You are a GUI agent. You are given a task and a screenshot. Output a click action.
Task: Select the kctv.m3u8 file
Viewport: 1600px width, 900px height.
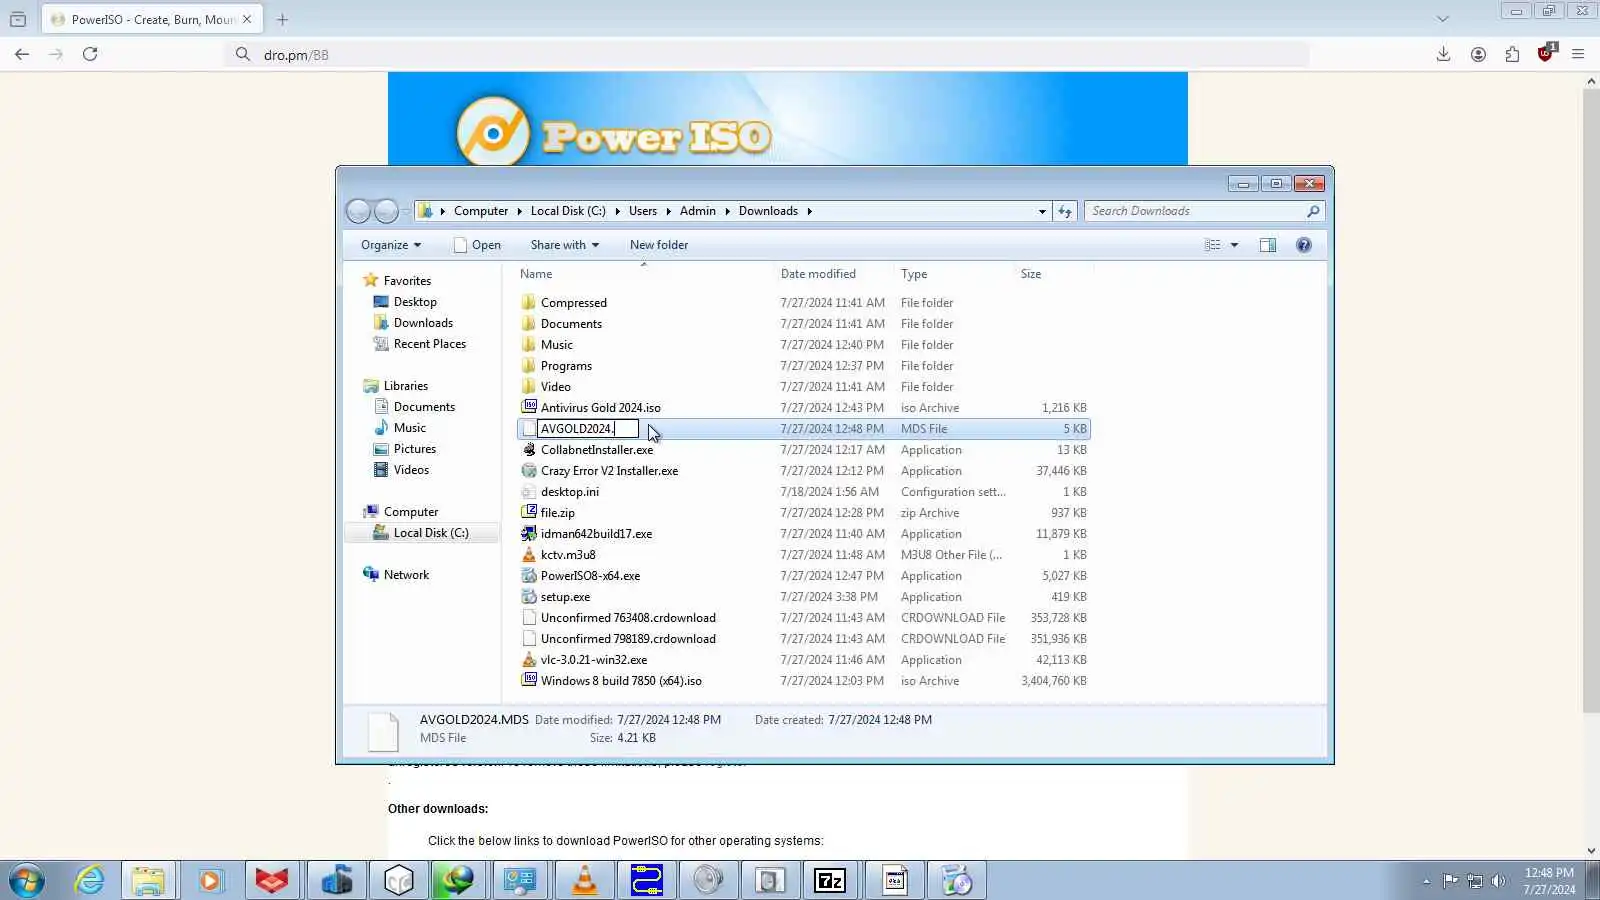point(568,555)
